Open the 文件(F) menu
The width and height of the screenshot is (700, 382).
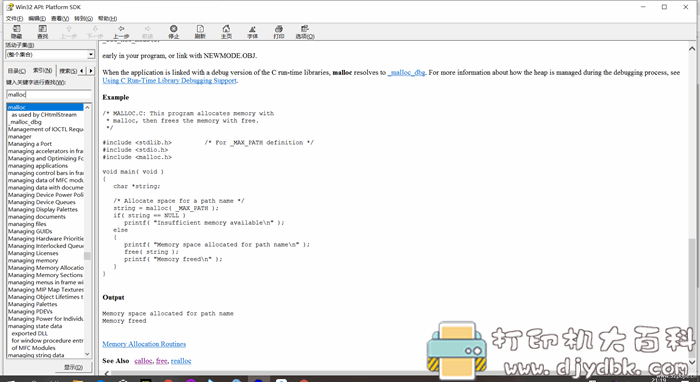coord(14,18)
